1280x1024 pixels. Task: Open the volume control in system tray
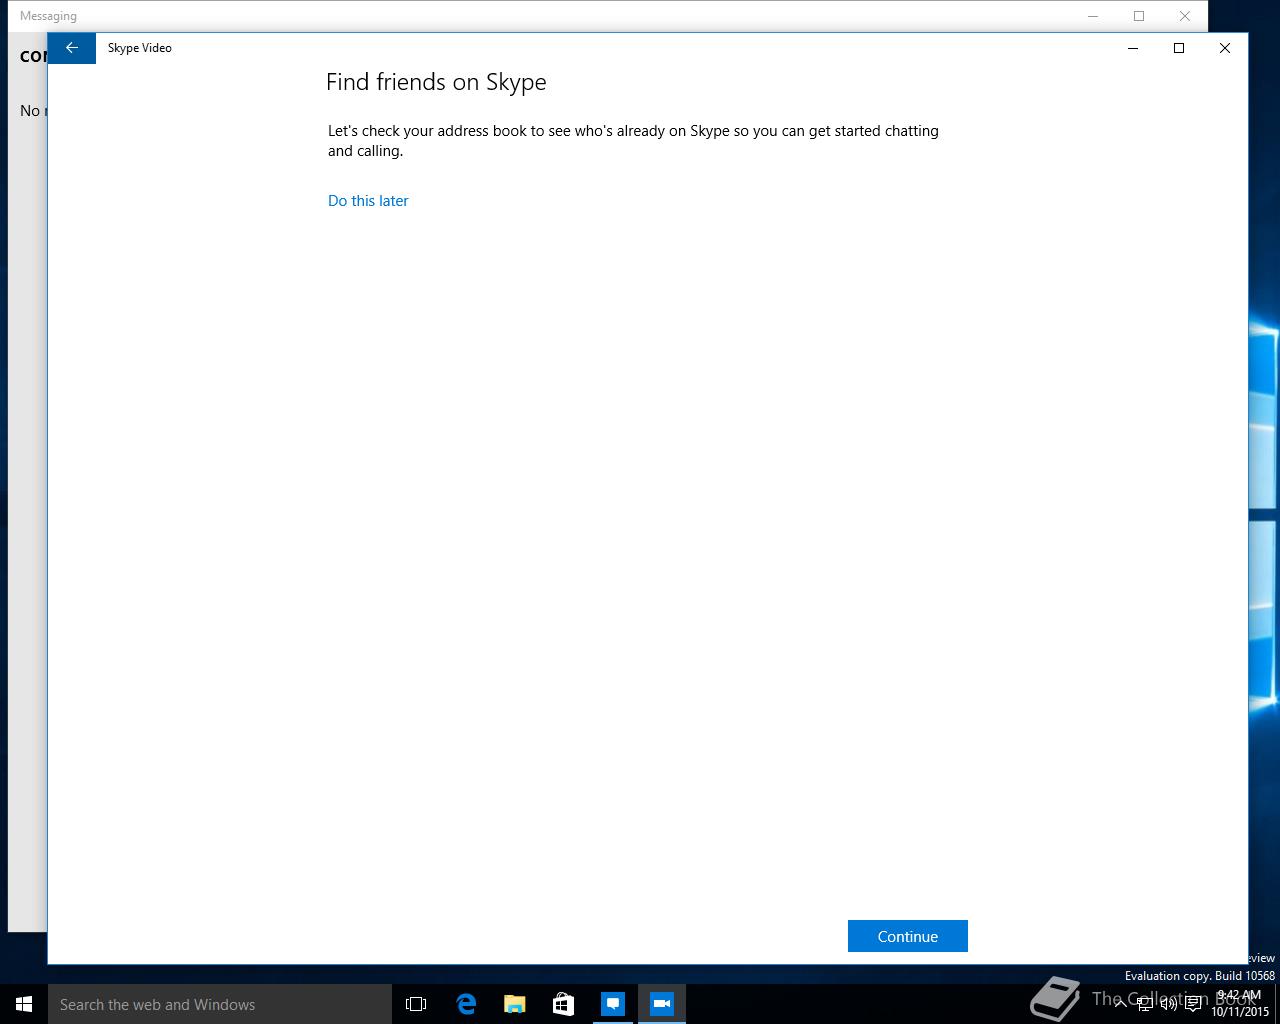click(x=1168, y=1004)
